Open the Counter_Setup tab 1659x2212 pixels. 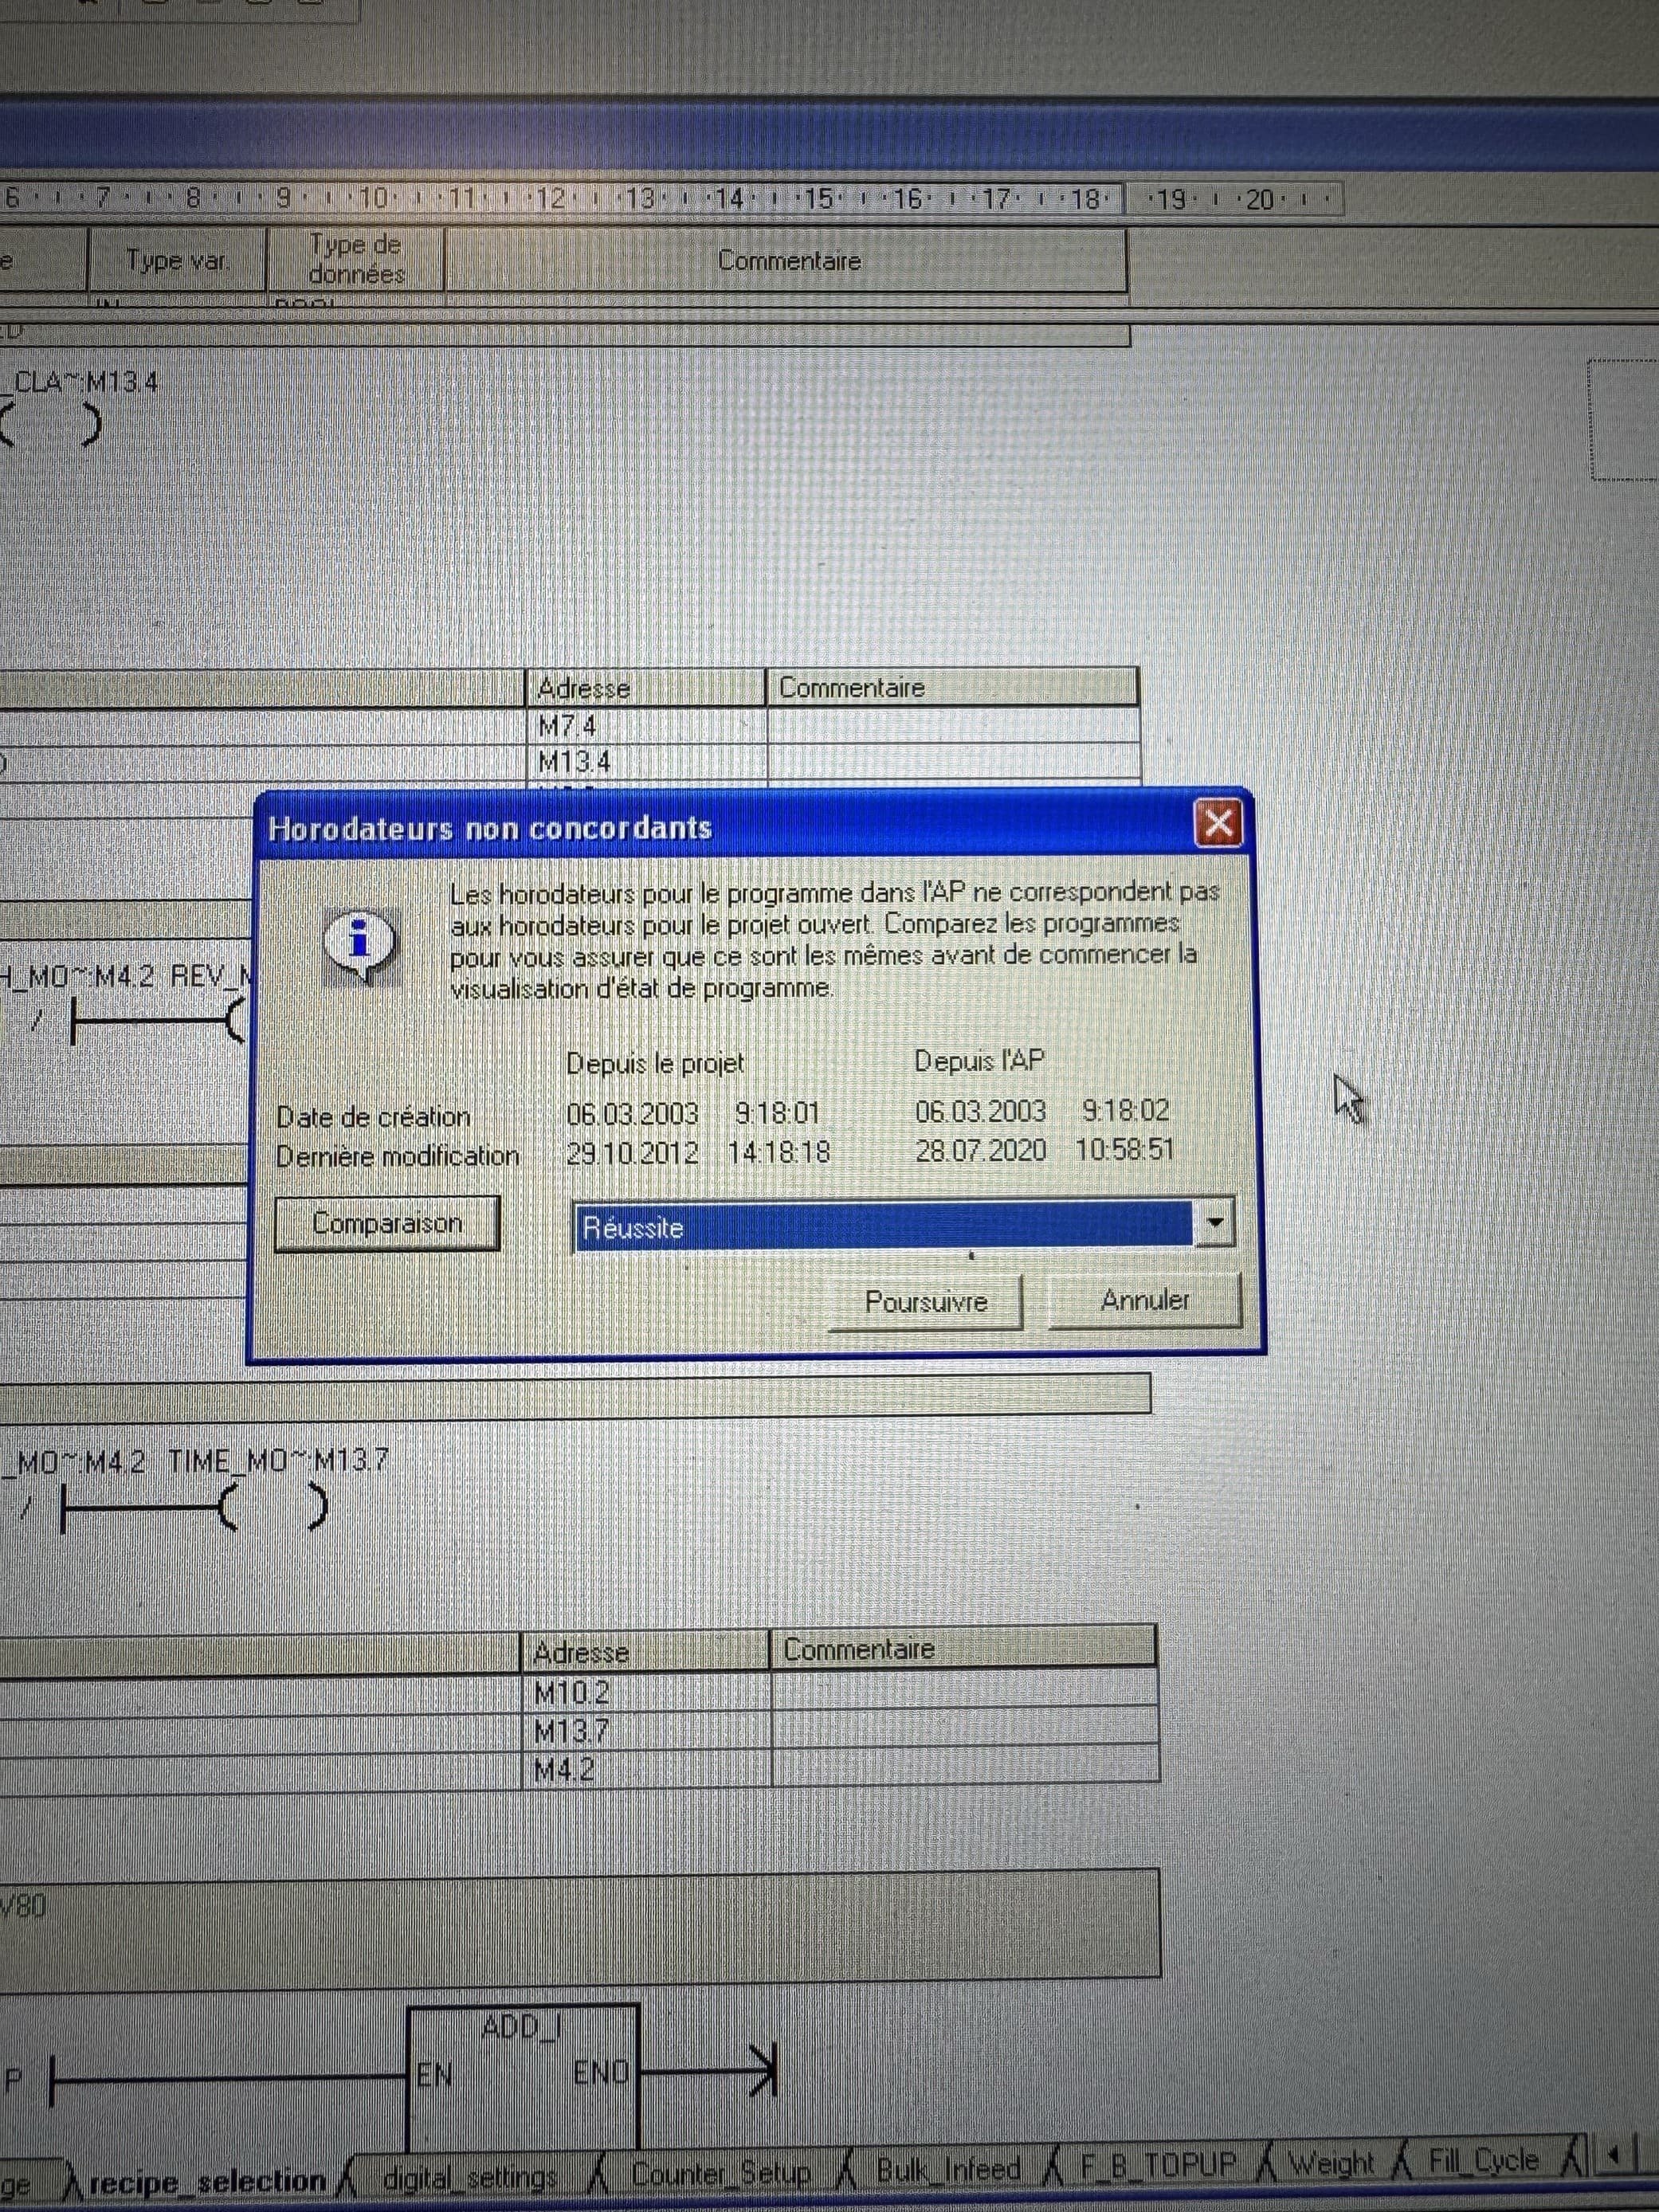(x=720, y=2175)
